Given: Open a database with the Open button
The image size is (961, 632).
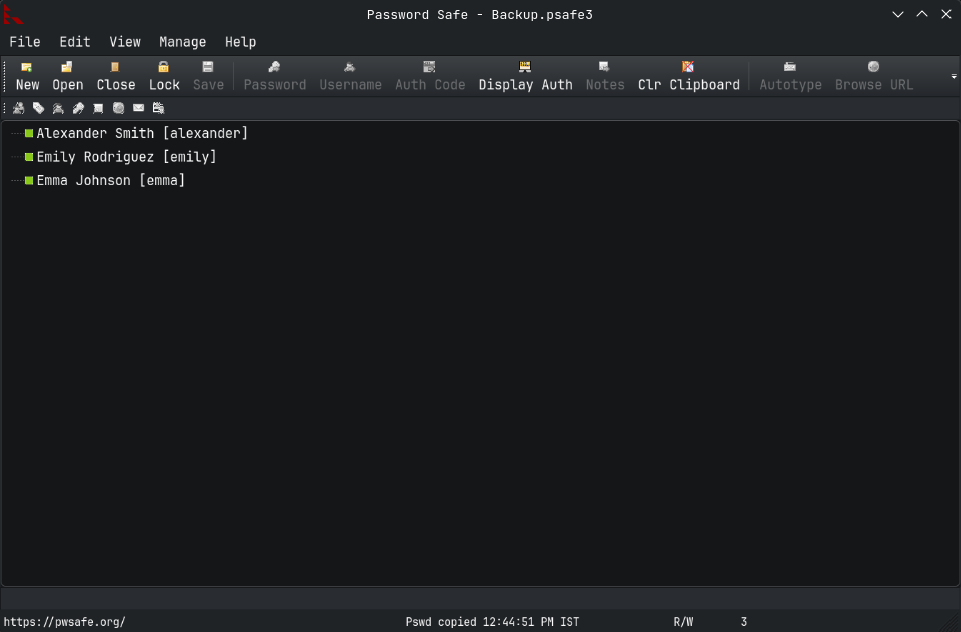Looking at the screenshot, I should pyautogui.click(x=67, y=76).
